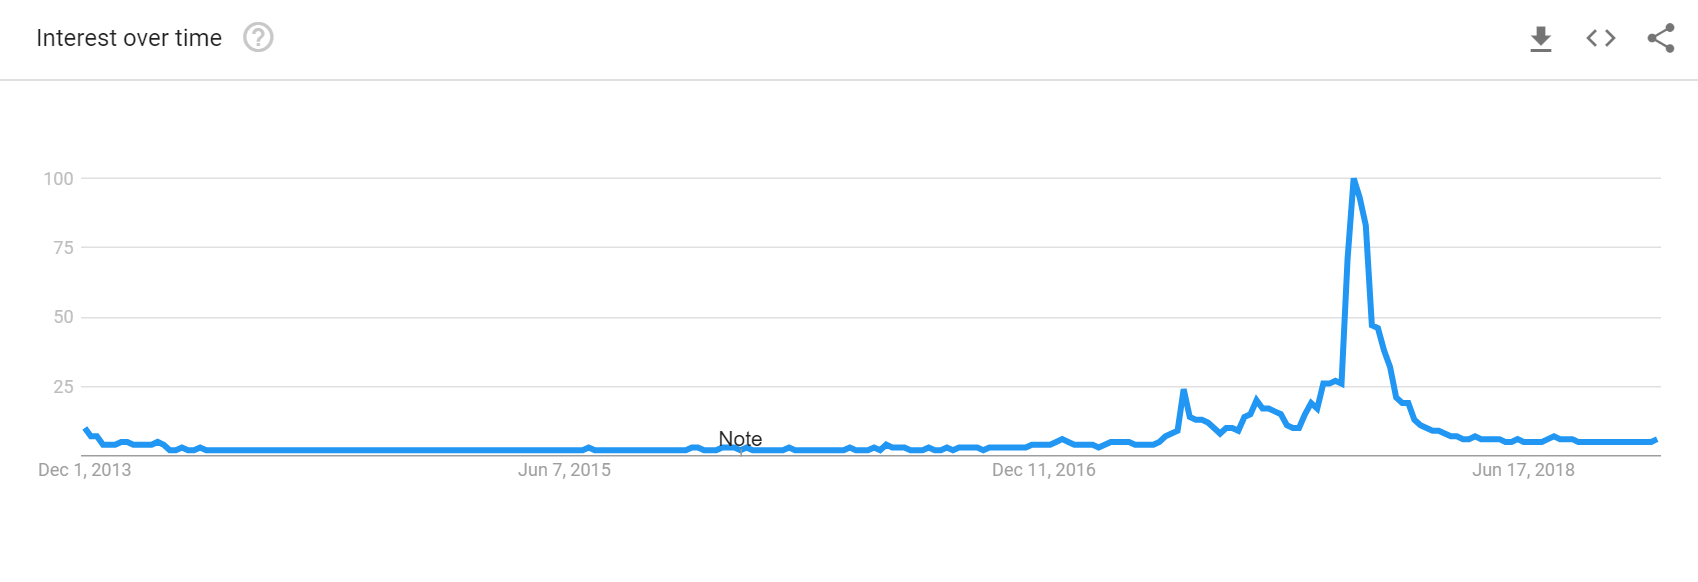Image resolution: width=1698 pixels, height=582 pixels.
Task: Click the Dec 1, 2013 axis label
Action: coord(84,470)
